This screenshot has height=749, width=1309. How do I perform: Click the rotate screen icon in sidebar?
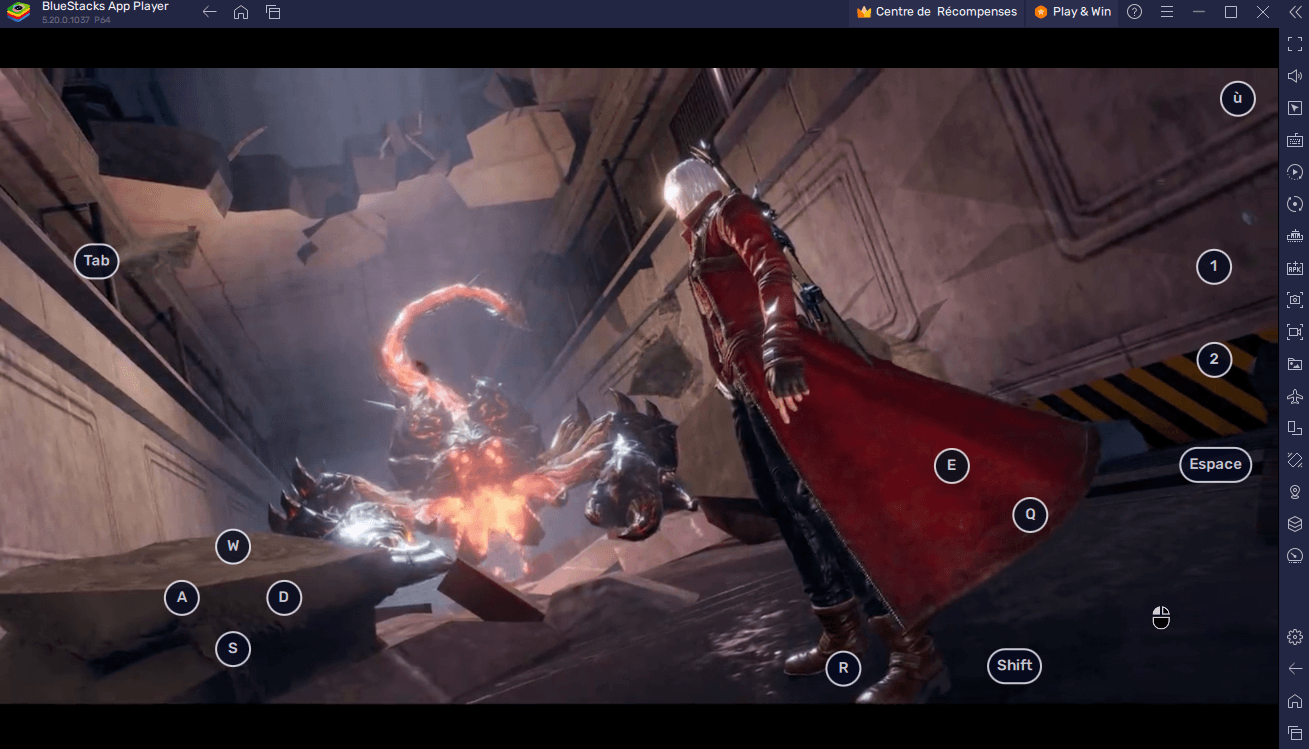[1295, 428]
